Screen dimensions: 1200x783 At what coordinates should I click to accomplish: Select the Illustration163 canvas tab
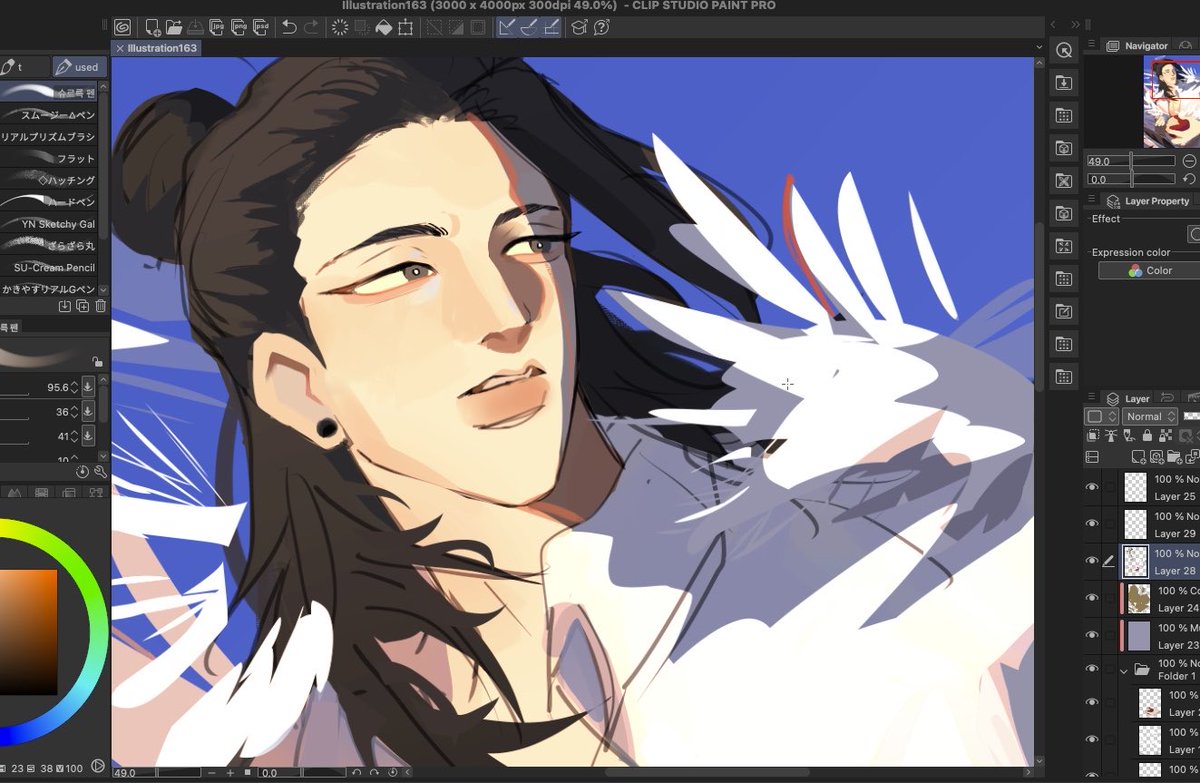point(155,48)
